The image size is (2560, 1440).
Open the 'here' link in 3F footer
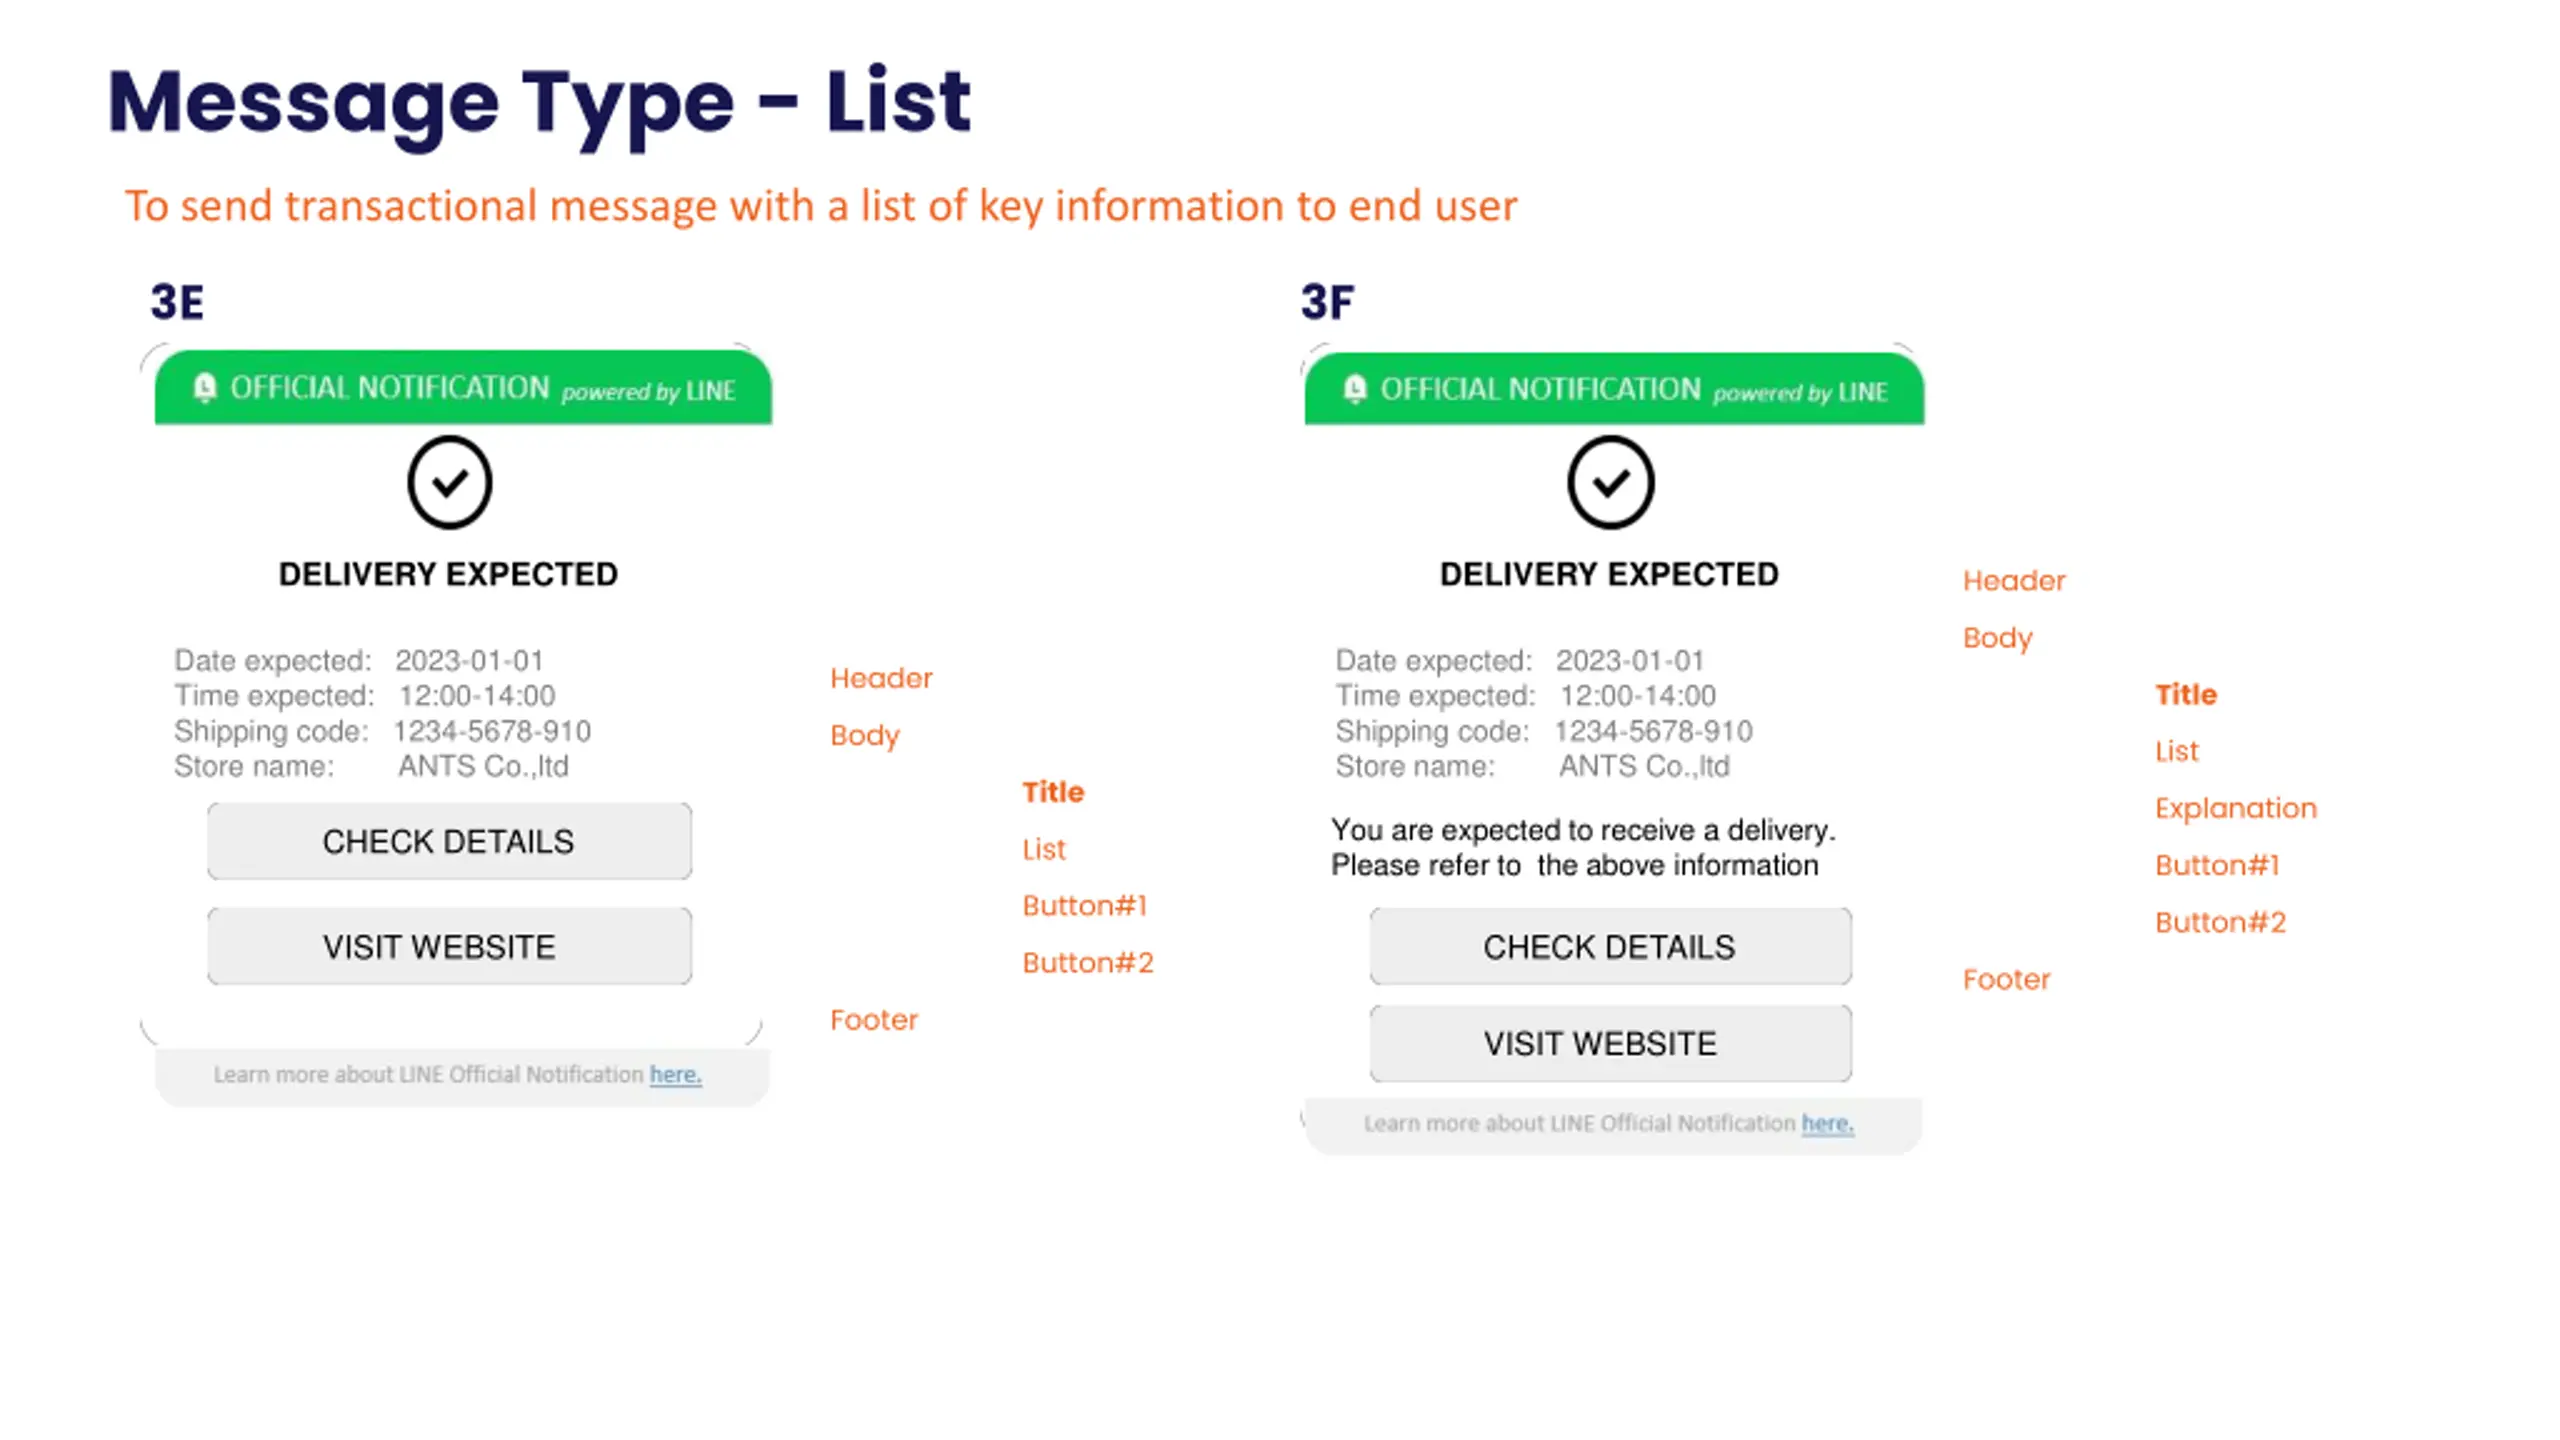coord(1827,1124)
